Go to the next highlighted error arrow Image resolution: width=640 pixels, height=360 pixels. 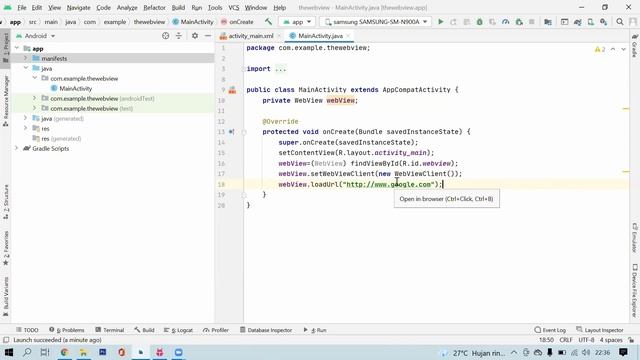623,49
